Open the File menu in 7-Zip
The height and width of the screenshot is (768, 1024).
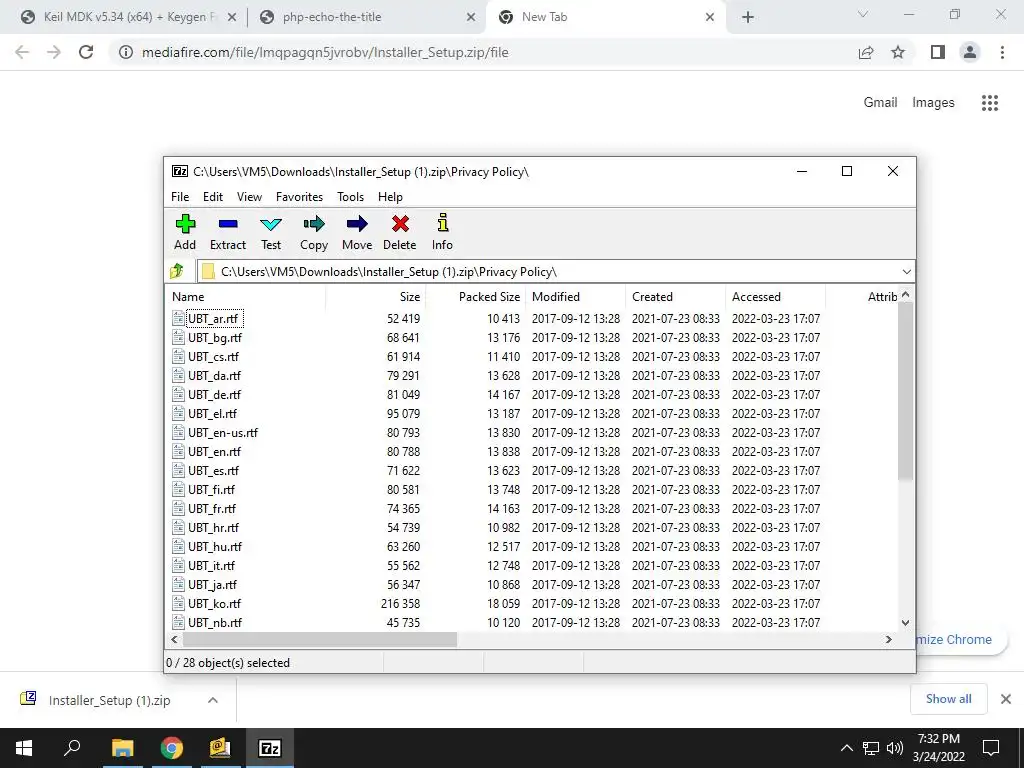pos(180,197)
